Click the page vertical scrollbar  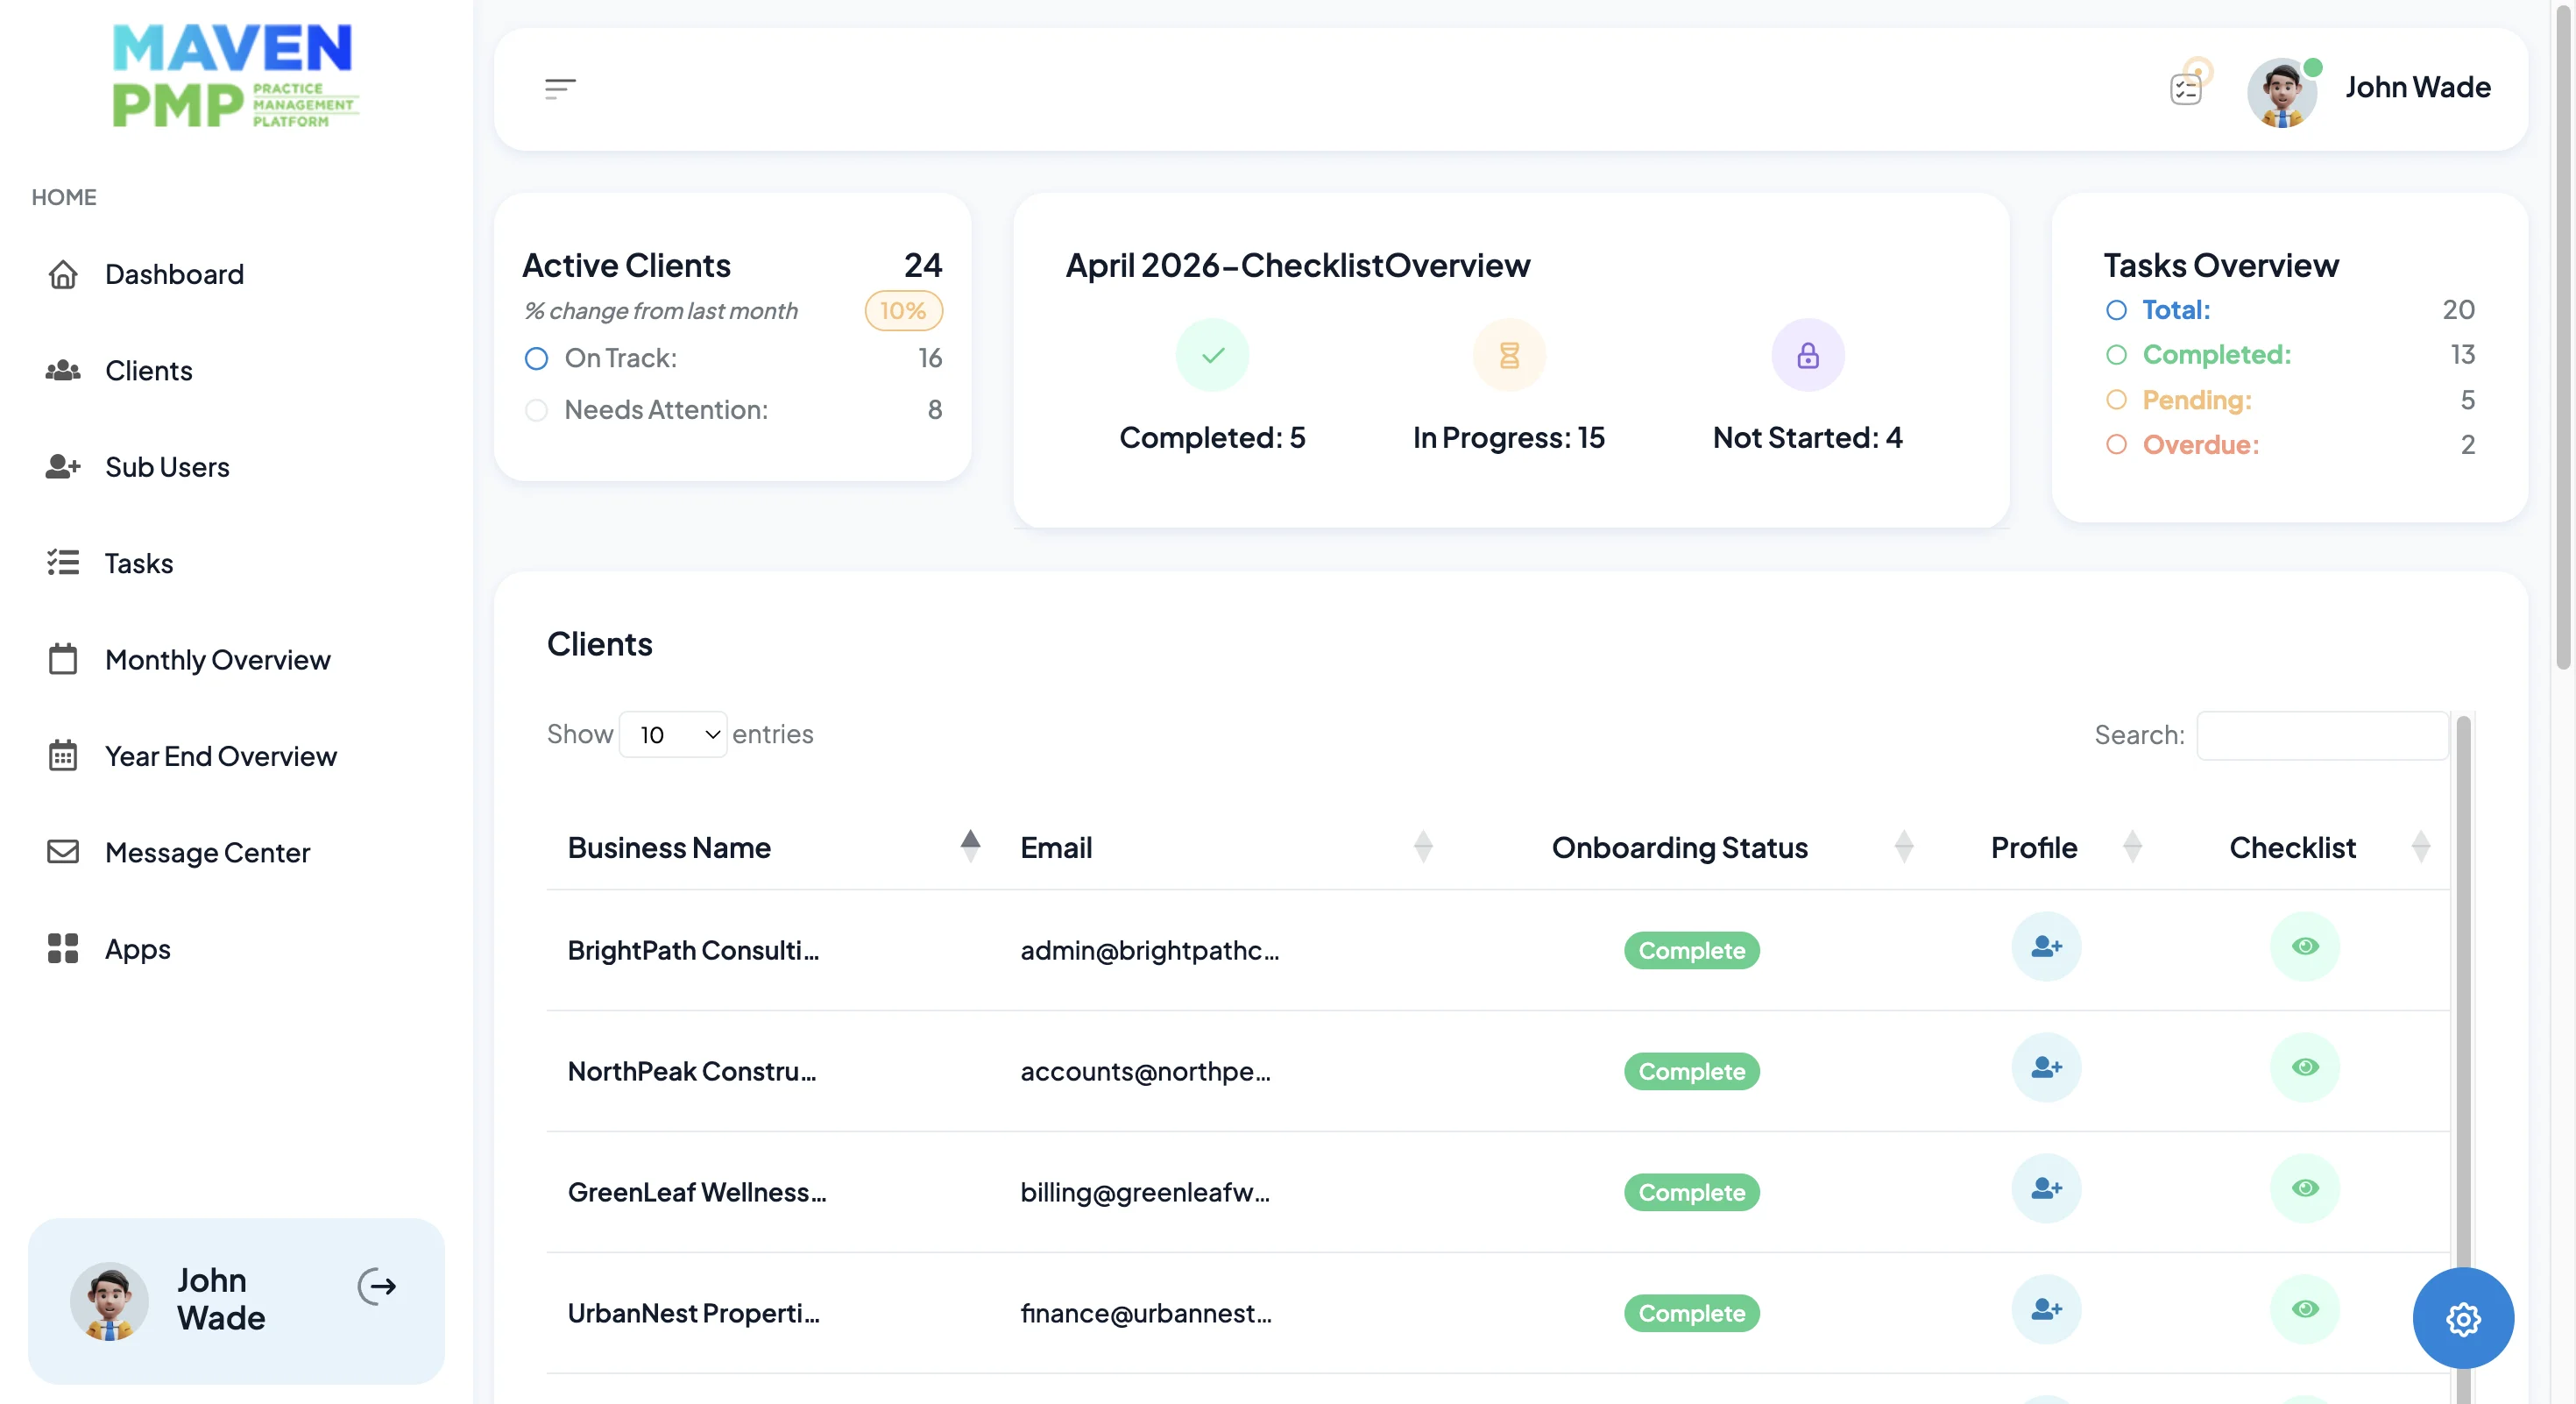[x=2562, y=340]
